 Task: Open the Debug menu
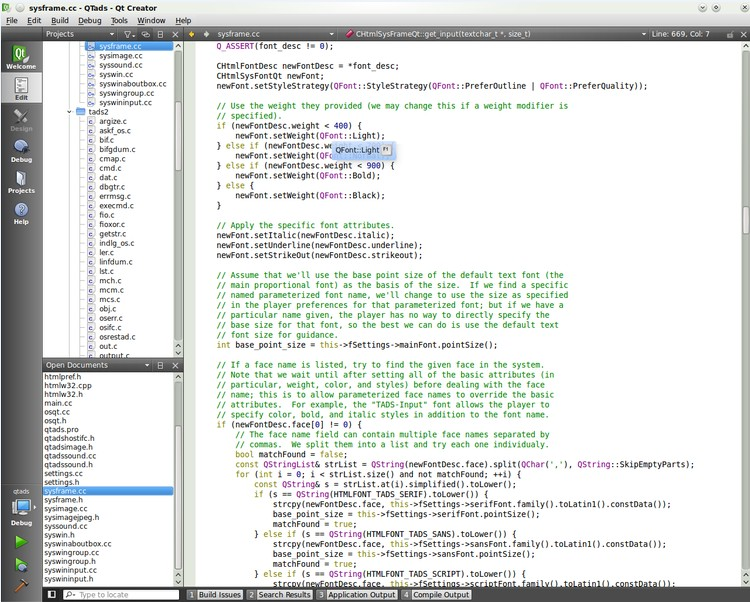pyautogui.click(x=90, y=21)
